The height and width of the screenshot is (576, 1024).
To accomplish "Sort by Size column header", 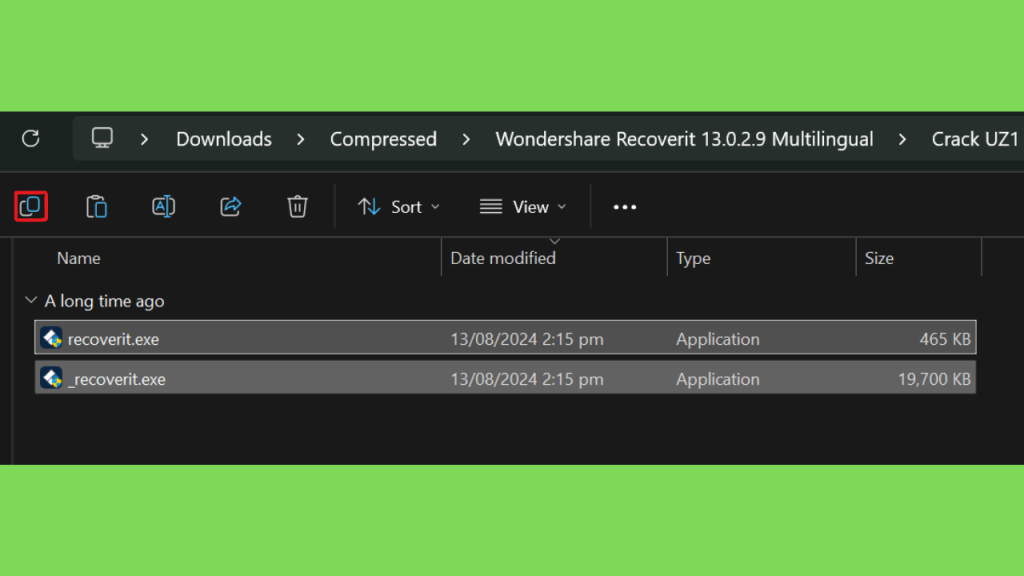I will click(879, 258).
